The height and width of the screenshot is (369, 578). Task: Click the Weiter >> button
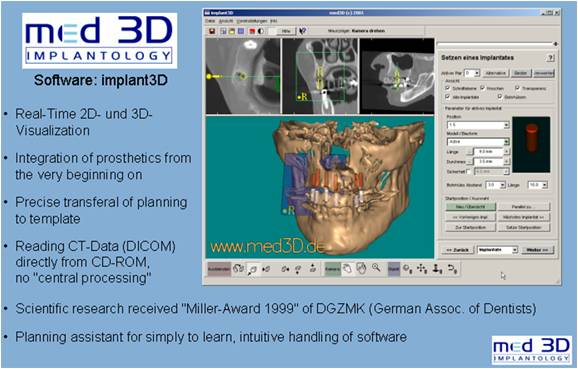(x=537, y=250)
